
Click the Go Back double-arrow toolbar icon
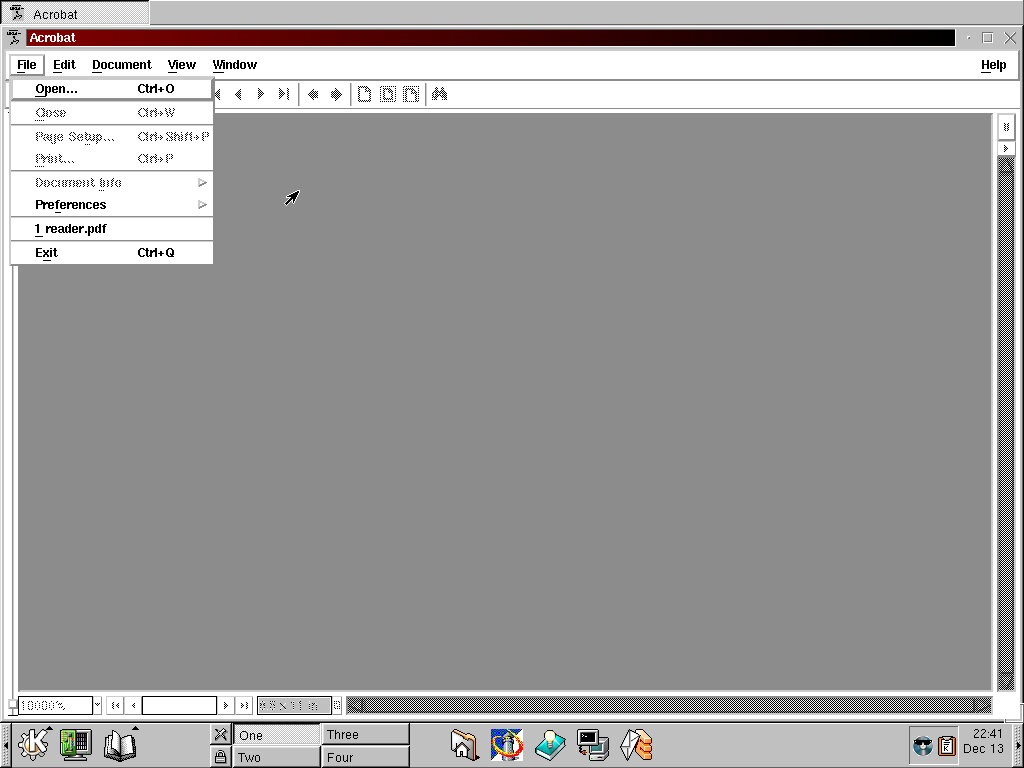pos(313,94)
